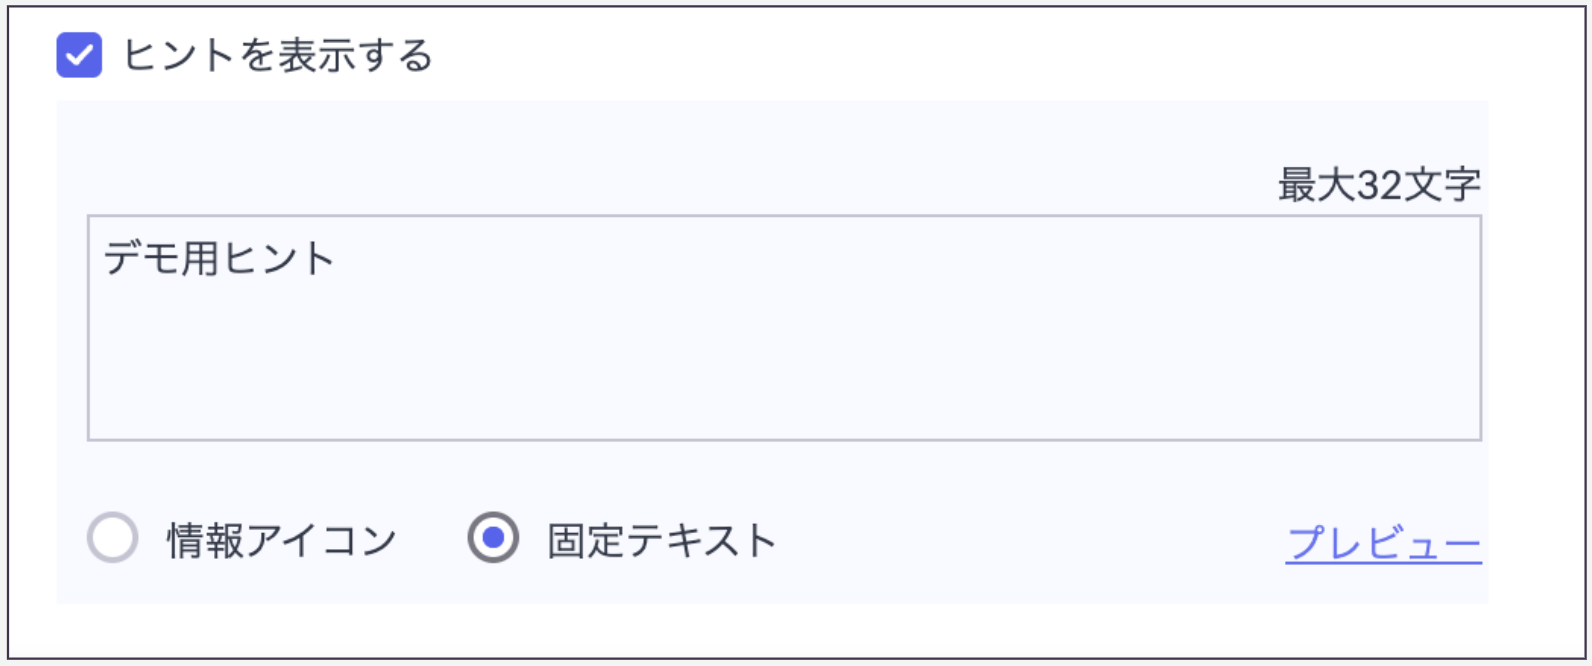Viewport: 1592px width, 666px height.
Task: Click the bottom-right corner of the hint textarea
Action: (x=1472, y=431)
